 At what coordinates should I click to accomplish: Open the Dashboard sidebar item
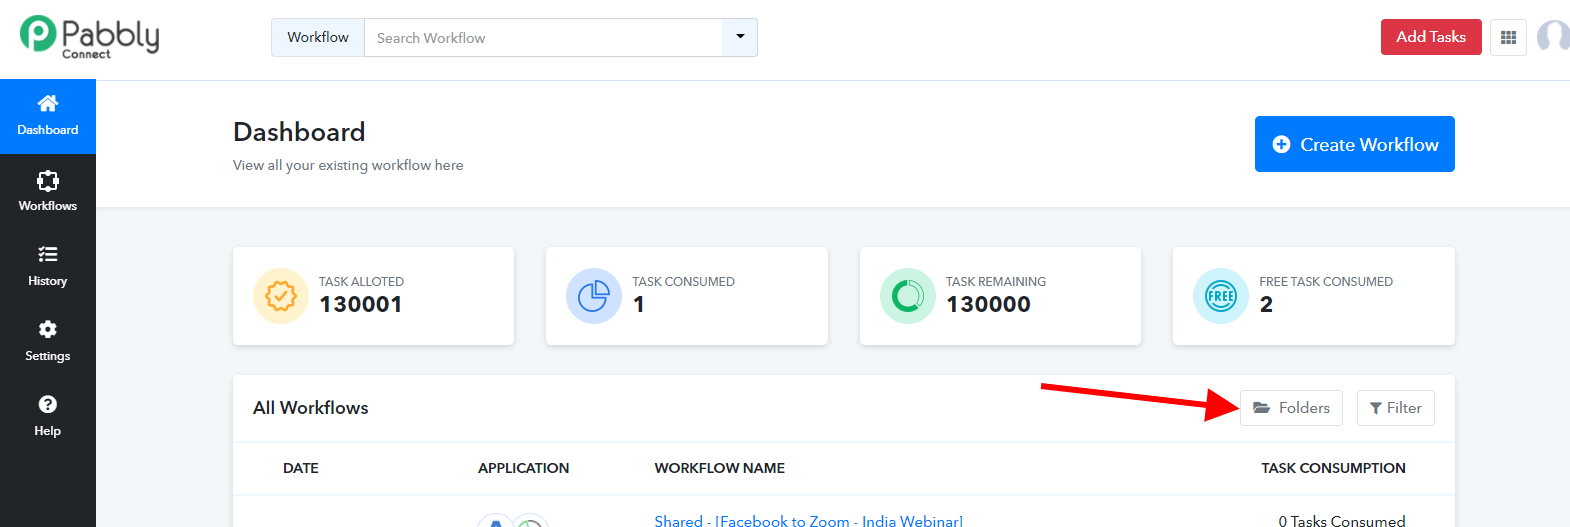[x=48, y=117]
